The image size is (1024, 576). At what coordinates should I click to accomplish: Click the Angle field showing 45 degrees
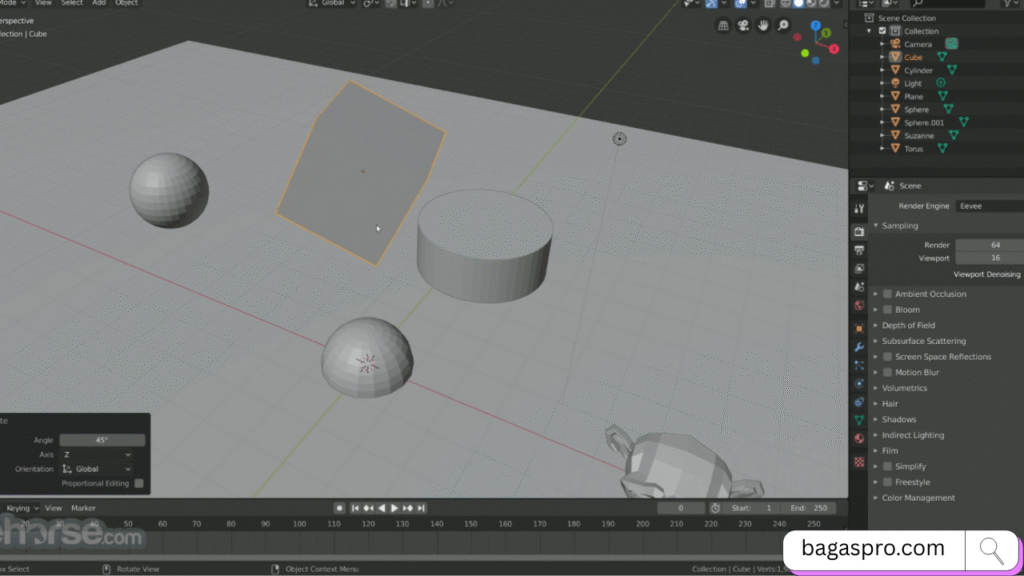point(102,440)
